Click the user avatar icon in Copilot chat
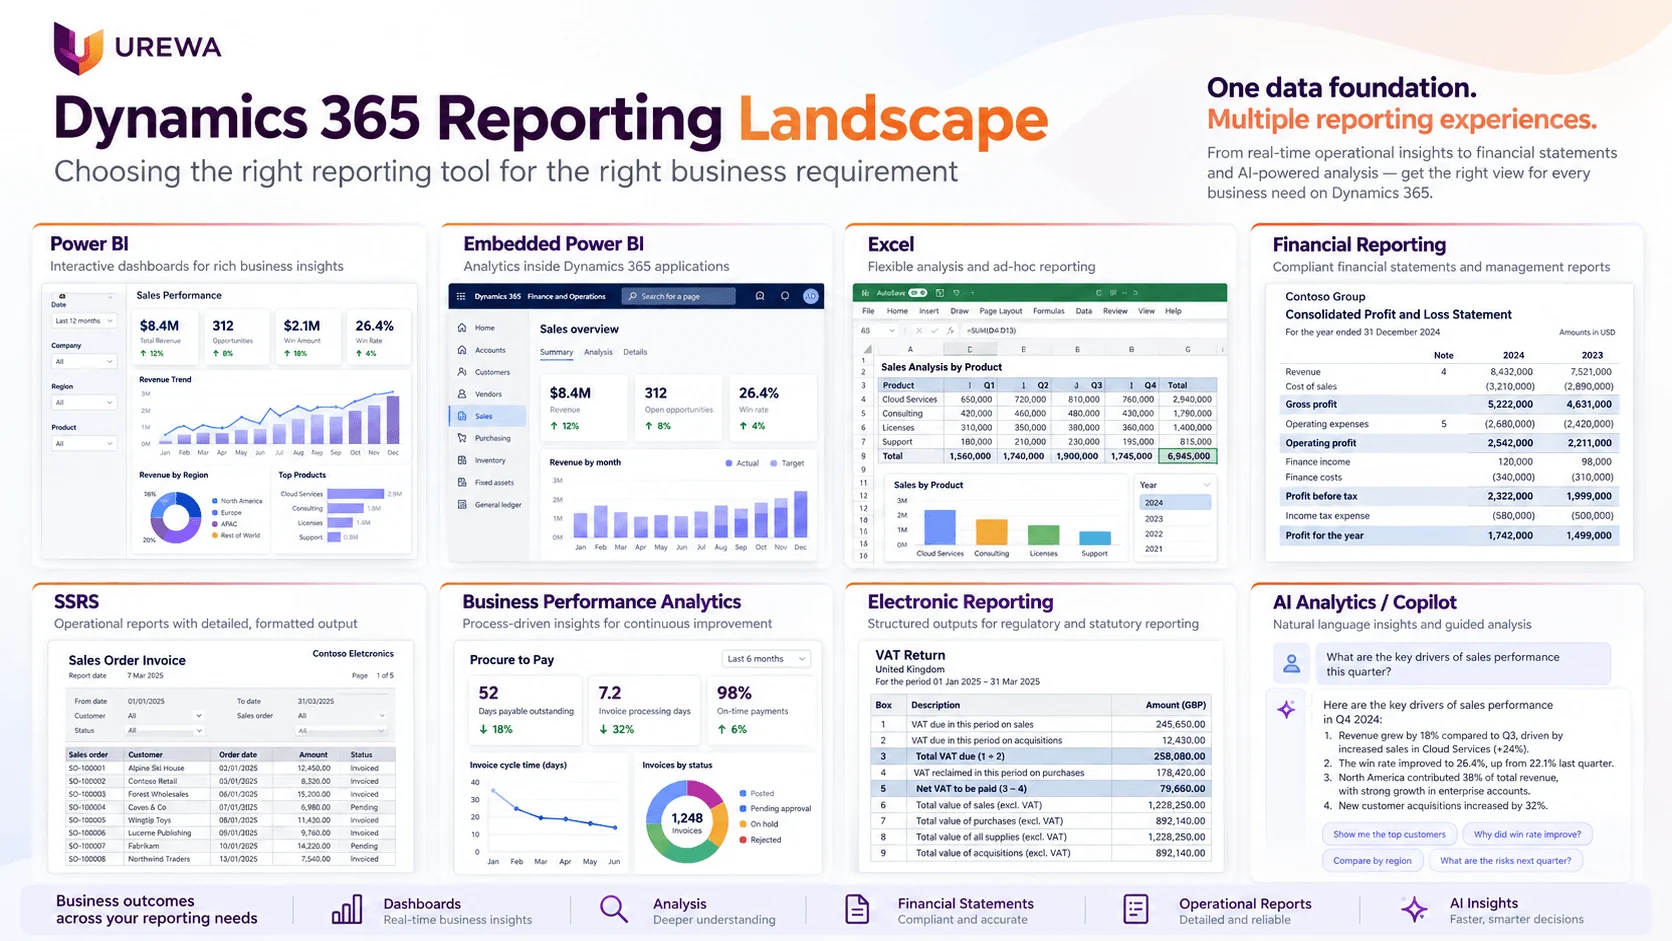Screen dimensions: 1672x941 coord(1291,664)
